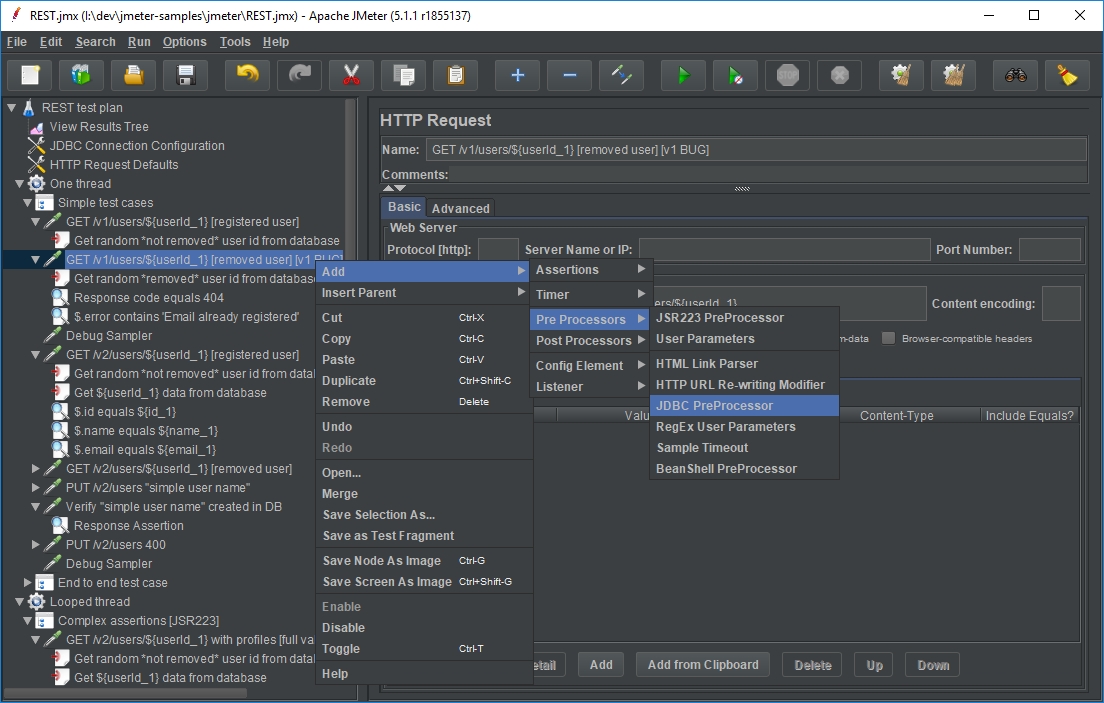Click the Add from Clipboard button

pos(703,665)
